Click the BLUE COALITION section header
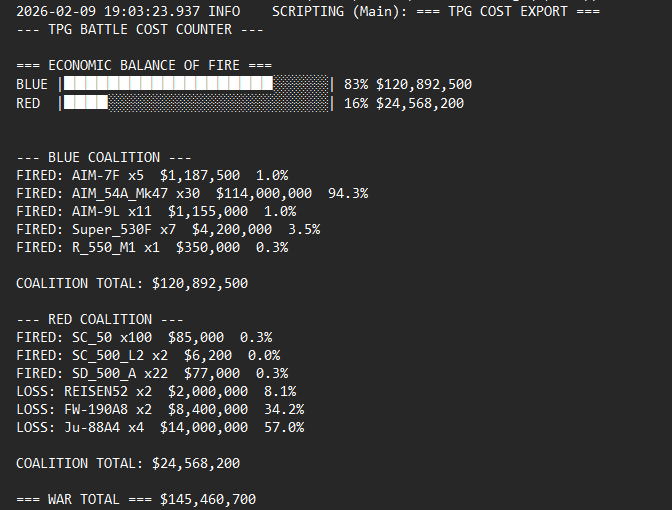 click(x=103, y=157)
